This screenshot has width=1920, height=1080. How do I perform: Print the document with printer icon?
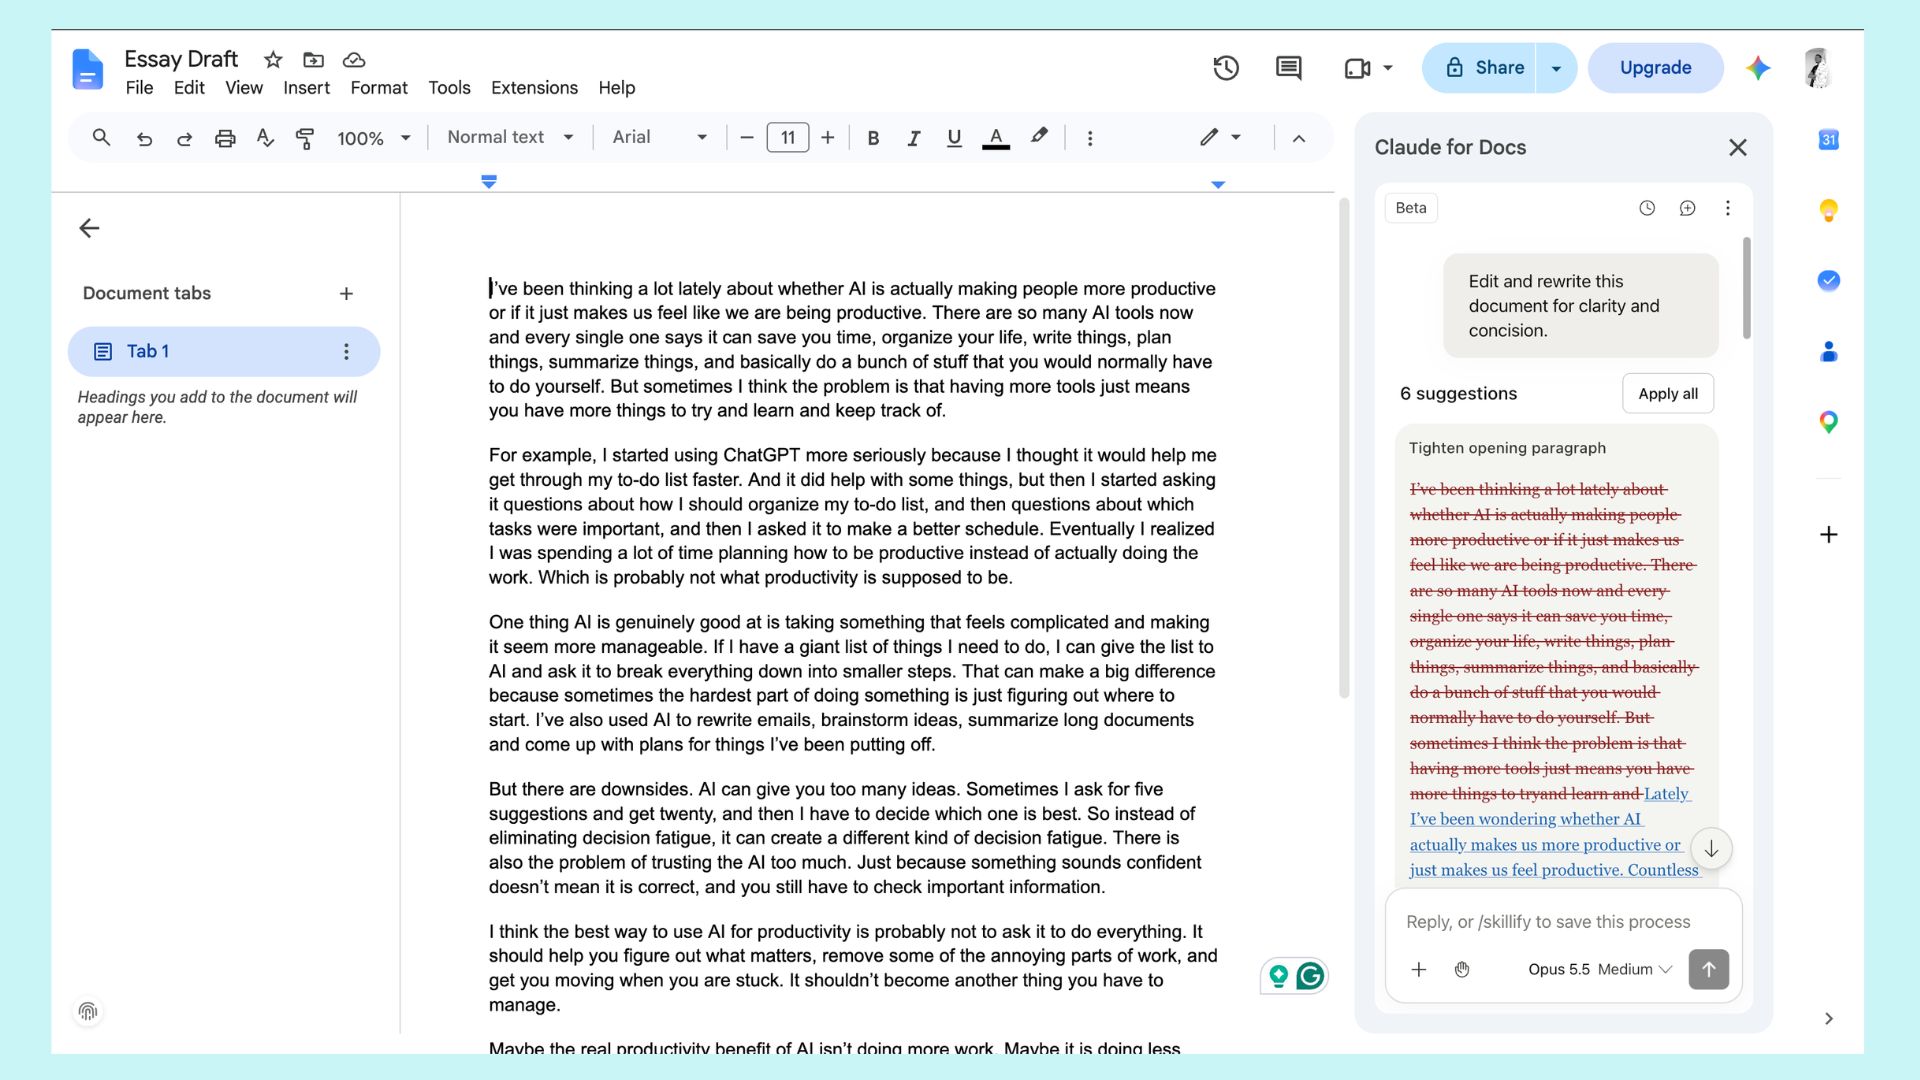coord(225,138)
